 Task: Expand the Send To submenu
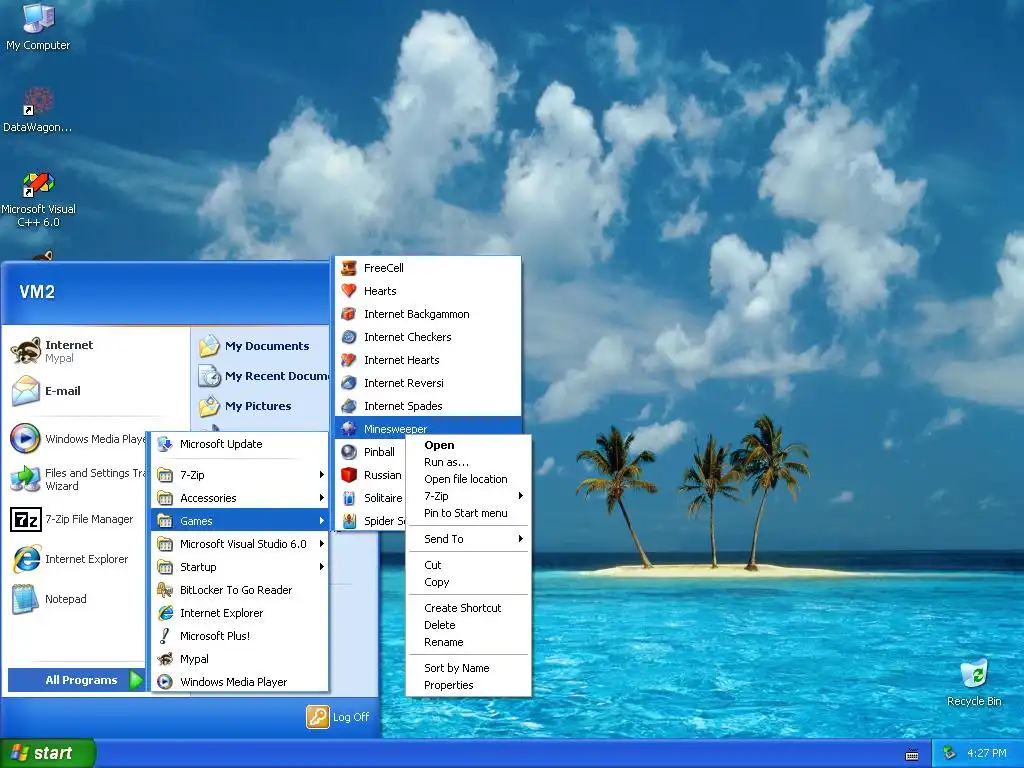coord(468,539)
